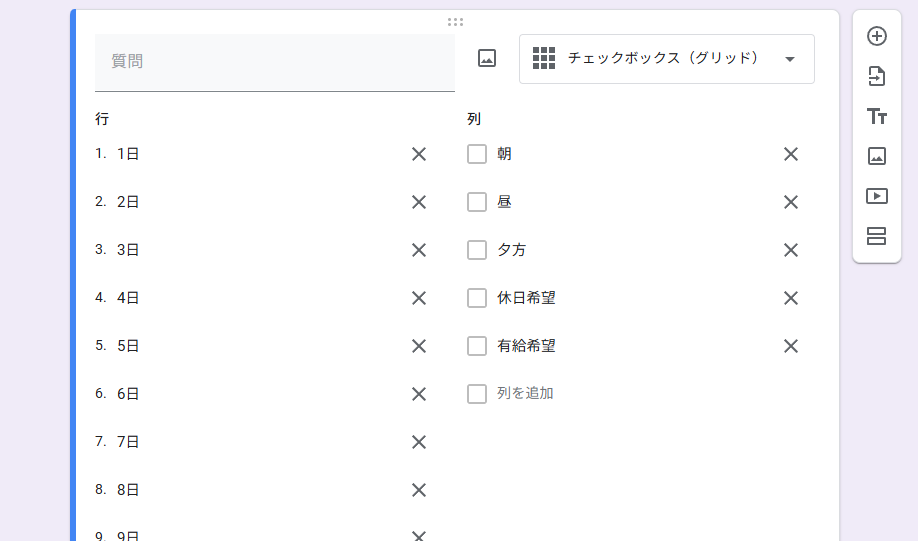
Task: Click the import questions icon
Action: point(877,76)
